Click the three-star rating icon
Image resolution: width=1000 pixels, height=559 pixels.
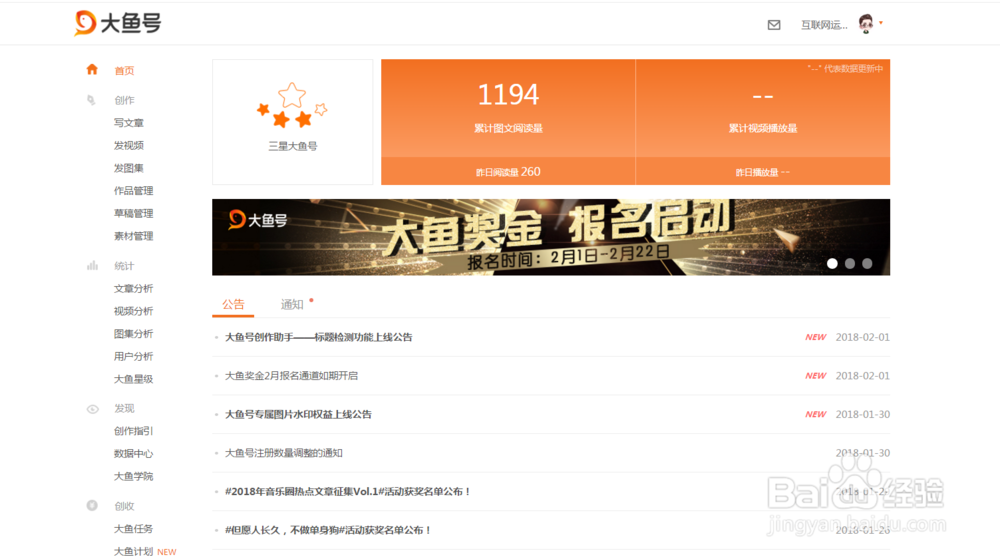pyautogui.click(x=292, y=105)
